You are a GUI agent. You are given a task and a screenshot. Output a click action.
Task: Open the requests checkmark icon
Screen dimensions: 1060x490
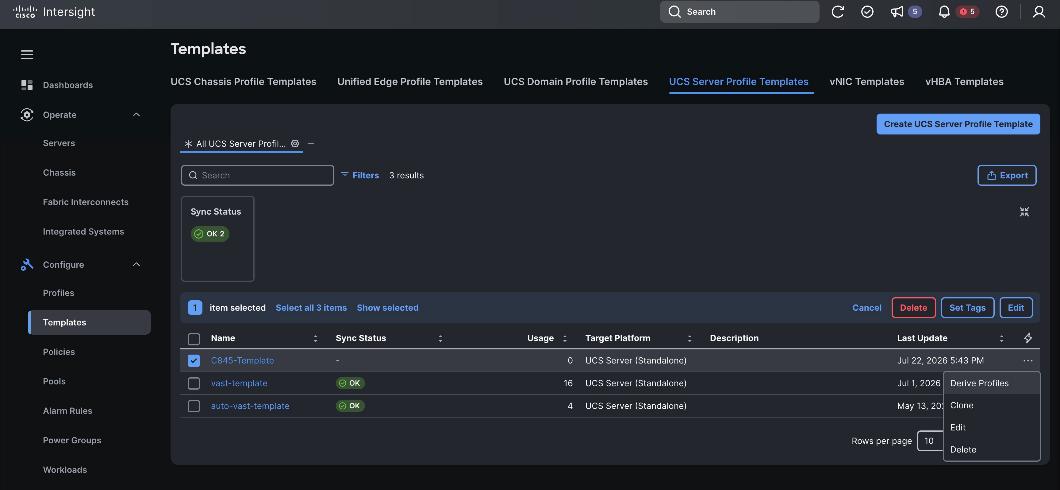[867, 11]
